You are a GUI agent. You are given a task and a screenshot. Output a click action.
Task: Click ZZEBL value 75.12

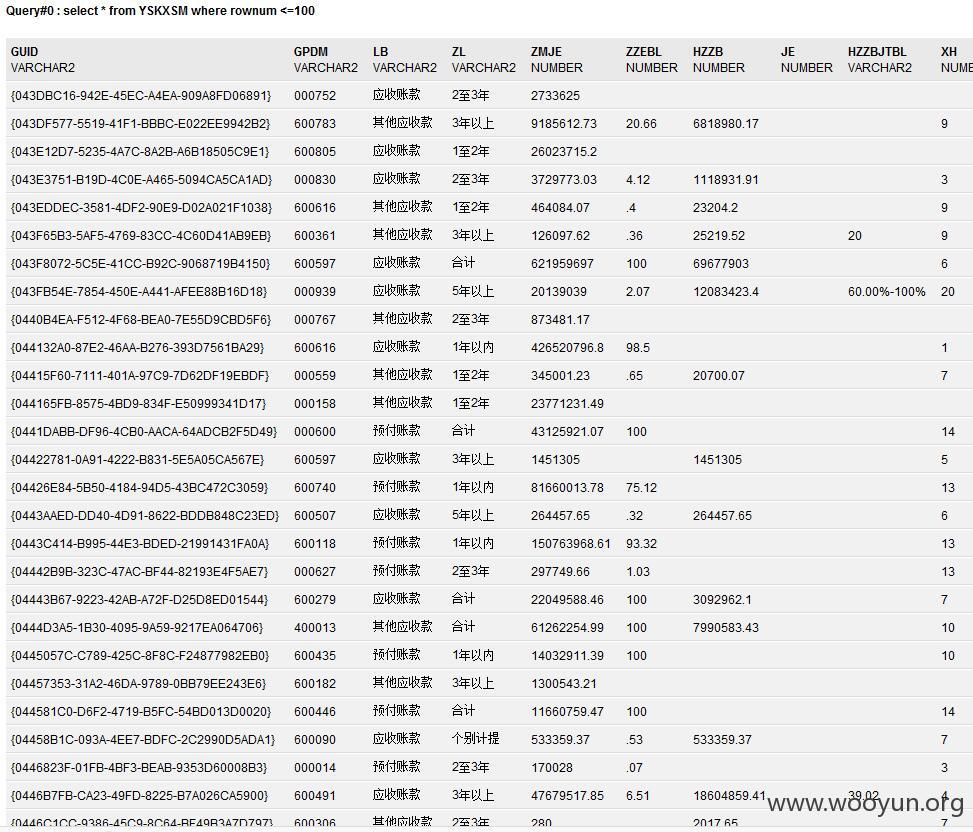point(641,488)
